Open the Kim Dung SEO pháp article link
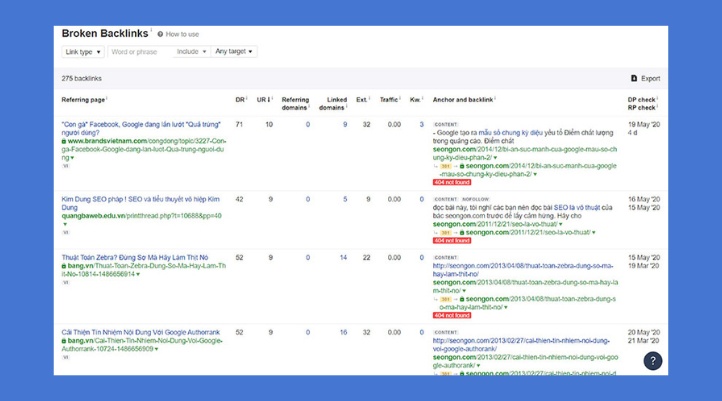Screen dimensions: 722x401 (x=140, y=203)
